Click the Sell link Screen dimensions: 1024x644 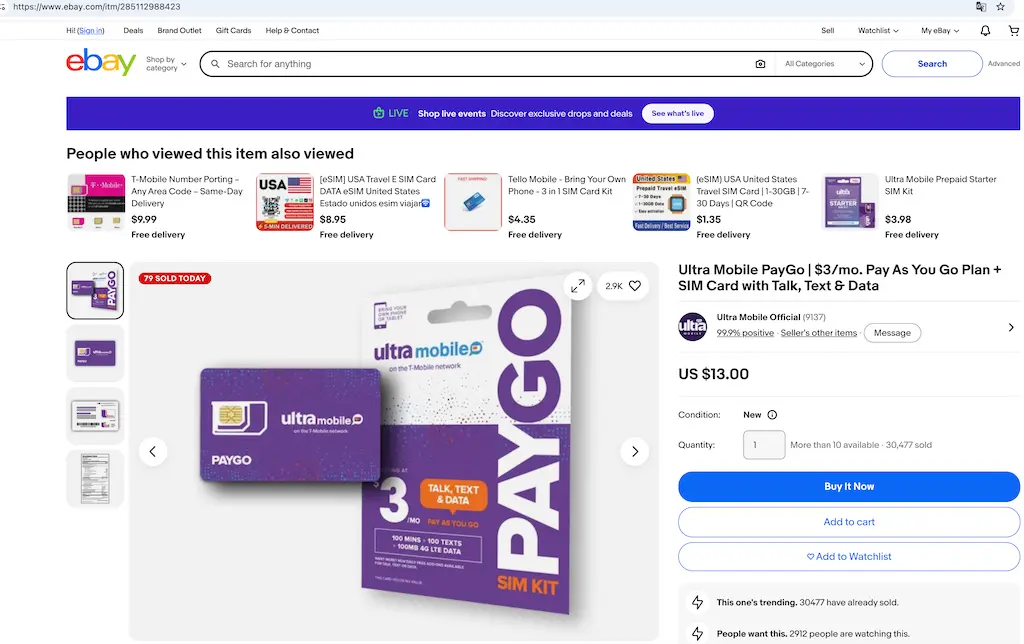click(x=827, y=31)
